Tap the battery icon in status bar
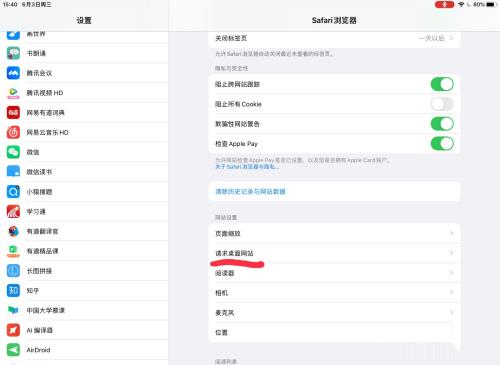 pos(492,4)
